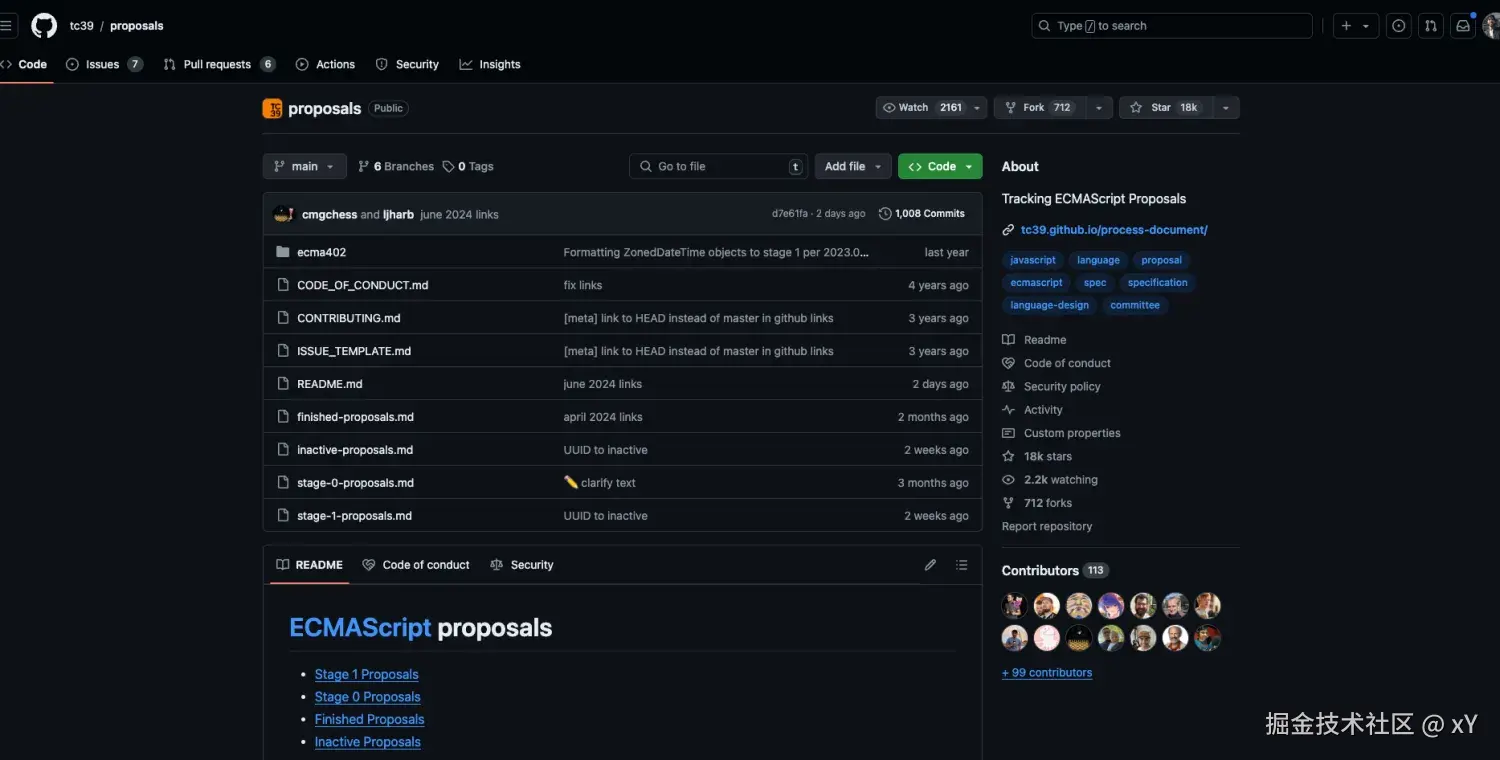
Task: Expand the Fork options arrow
Action: 1099,108
